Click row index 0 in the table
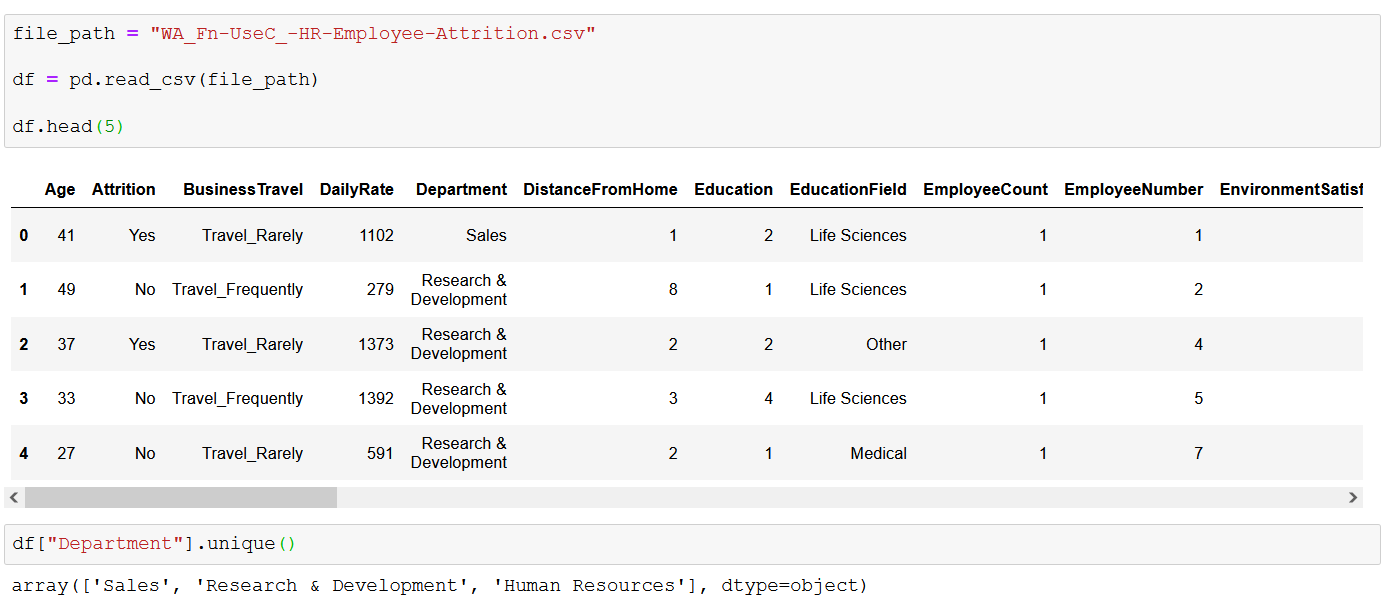1394x606 pixels. [x=24, y=236]
